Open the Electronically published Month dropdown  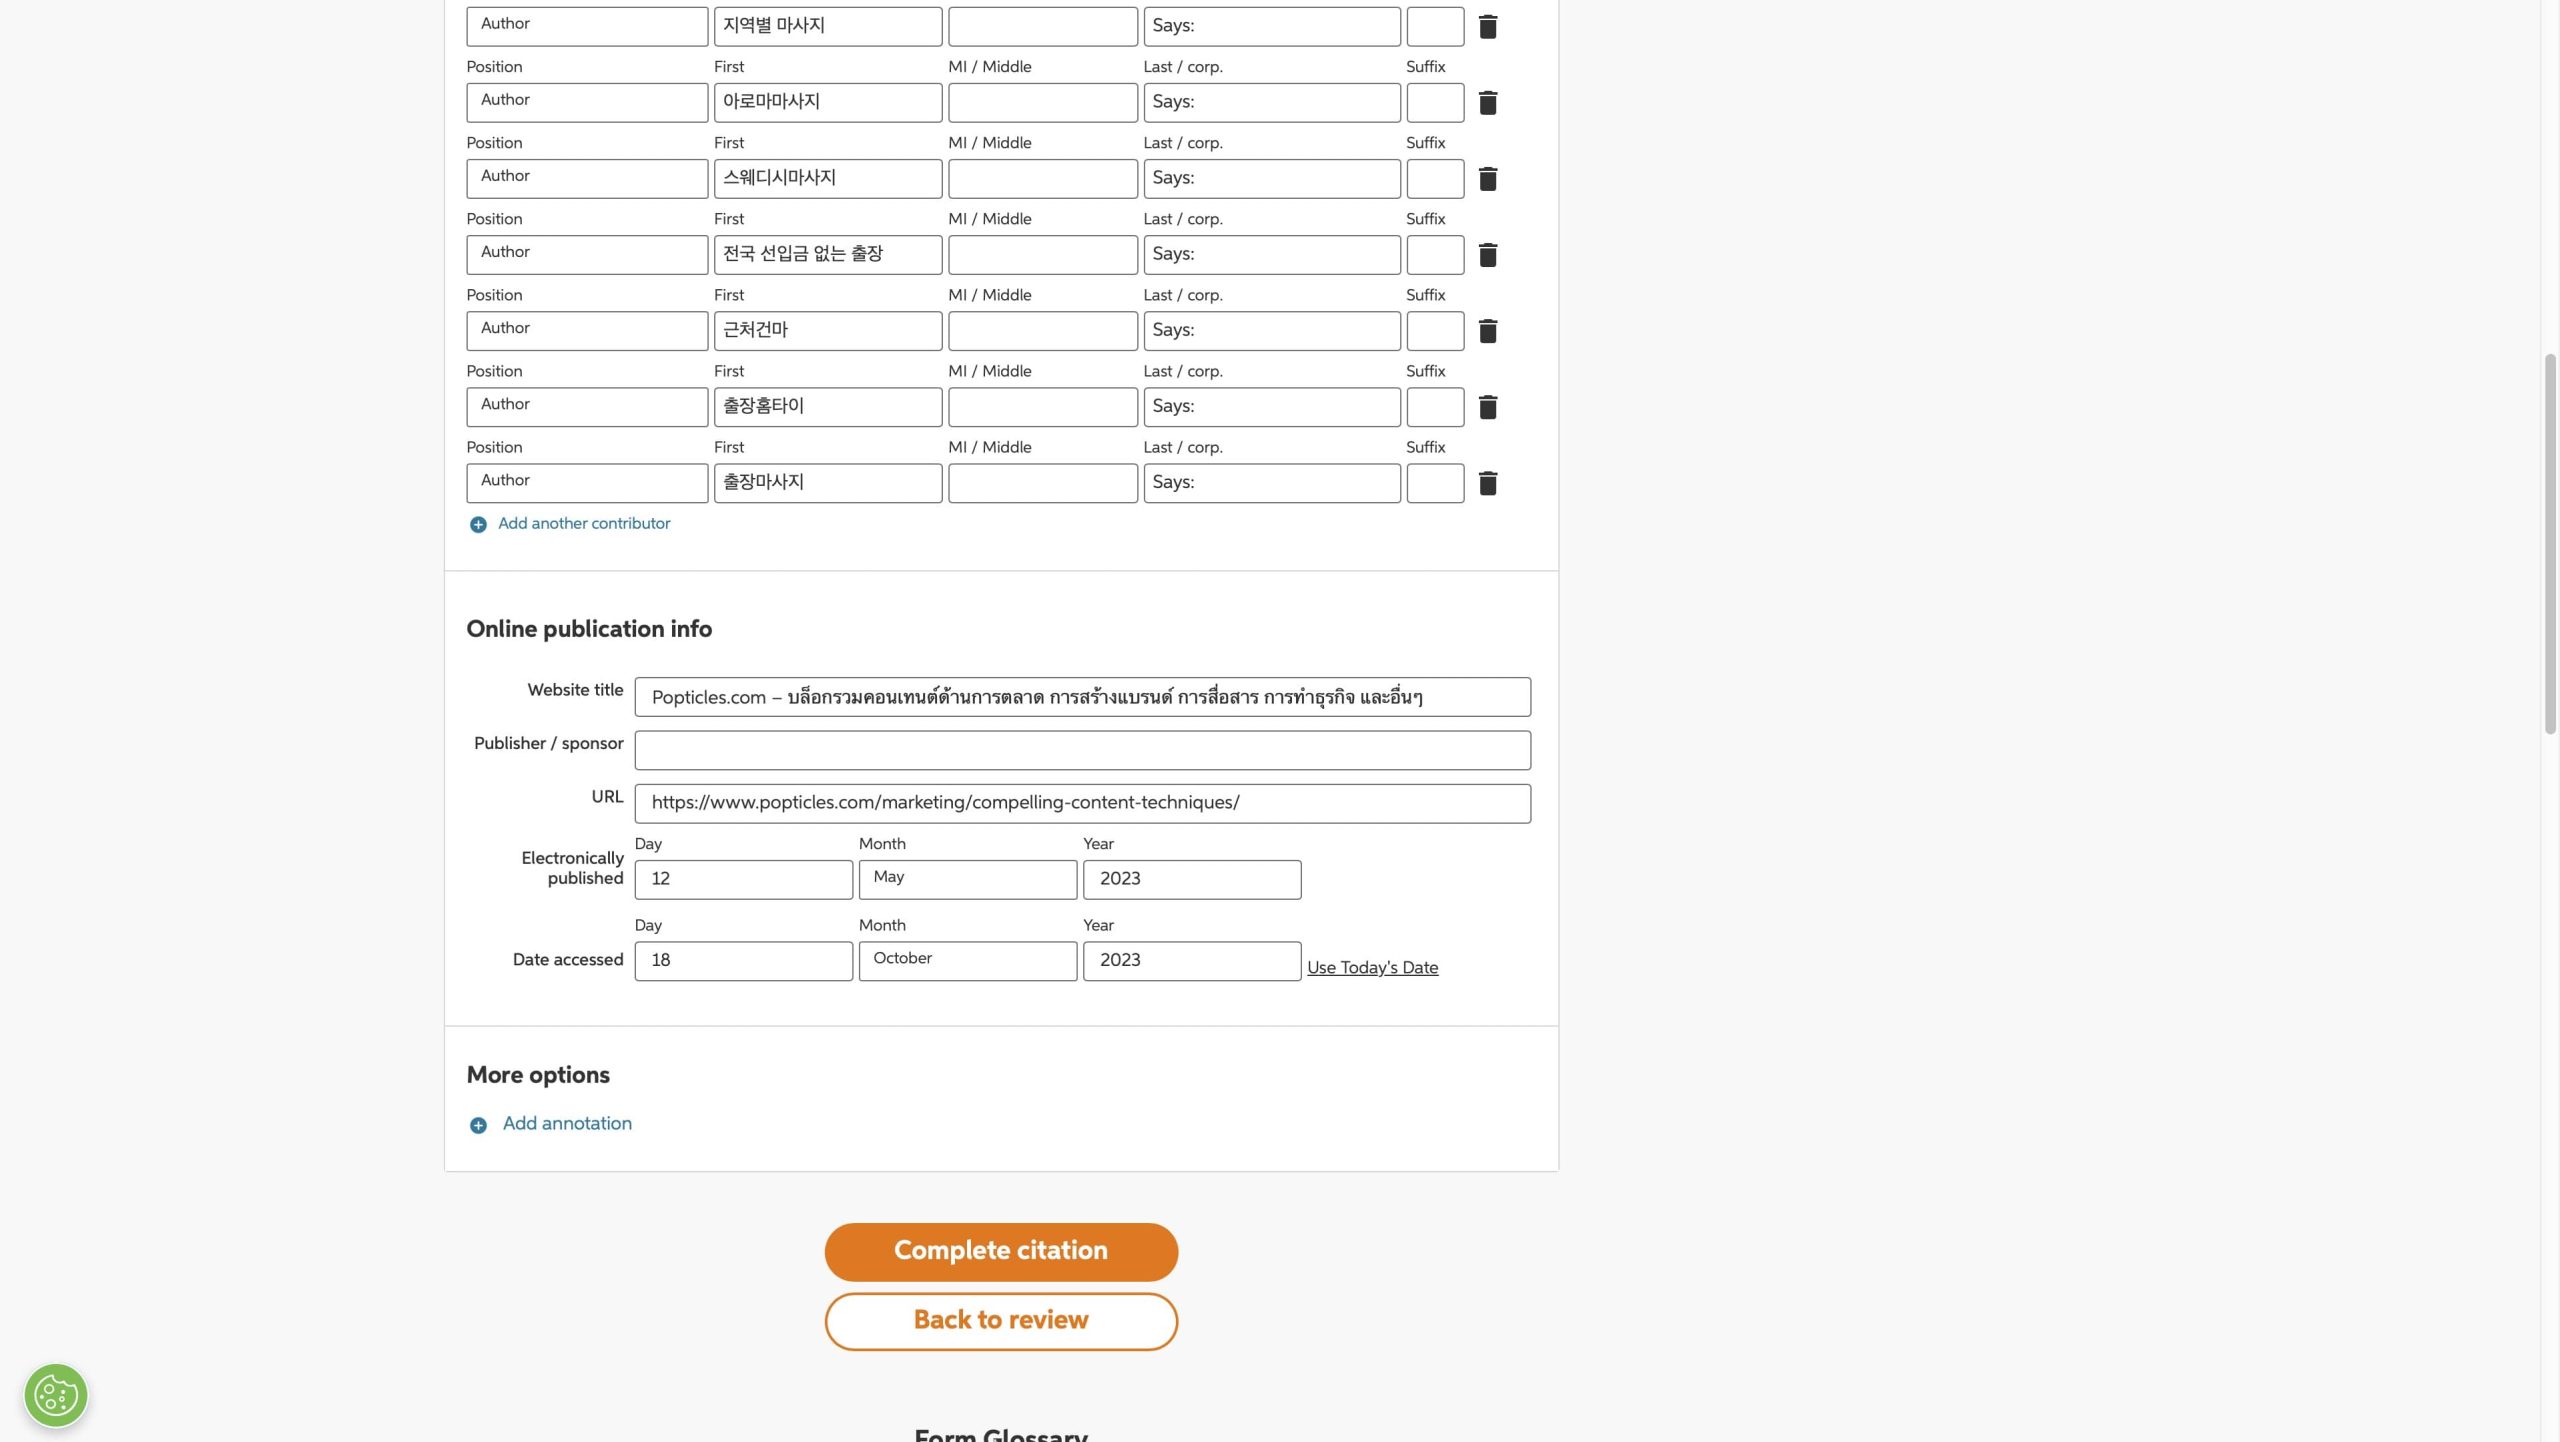coord(967,879)
